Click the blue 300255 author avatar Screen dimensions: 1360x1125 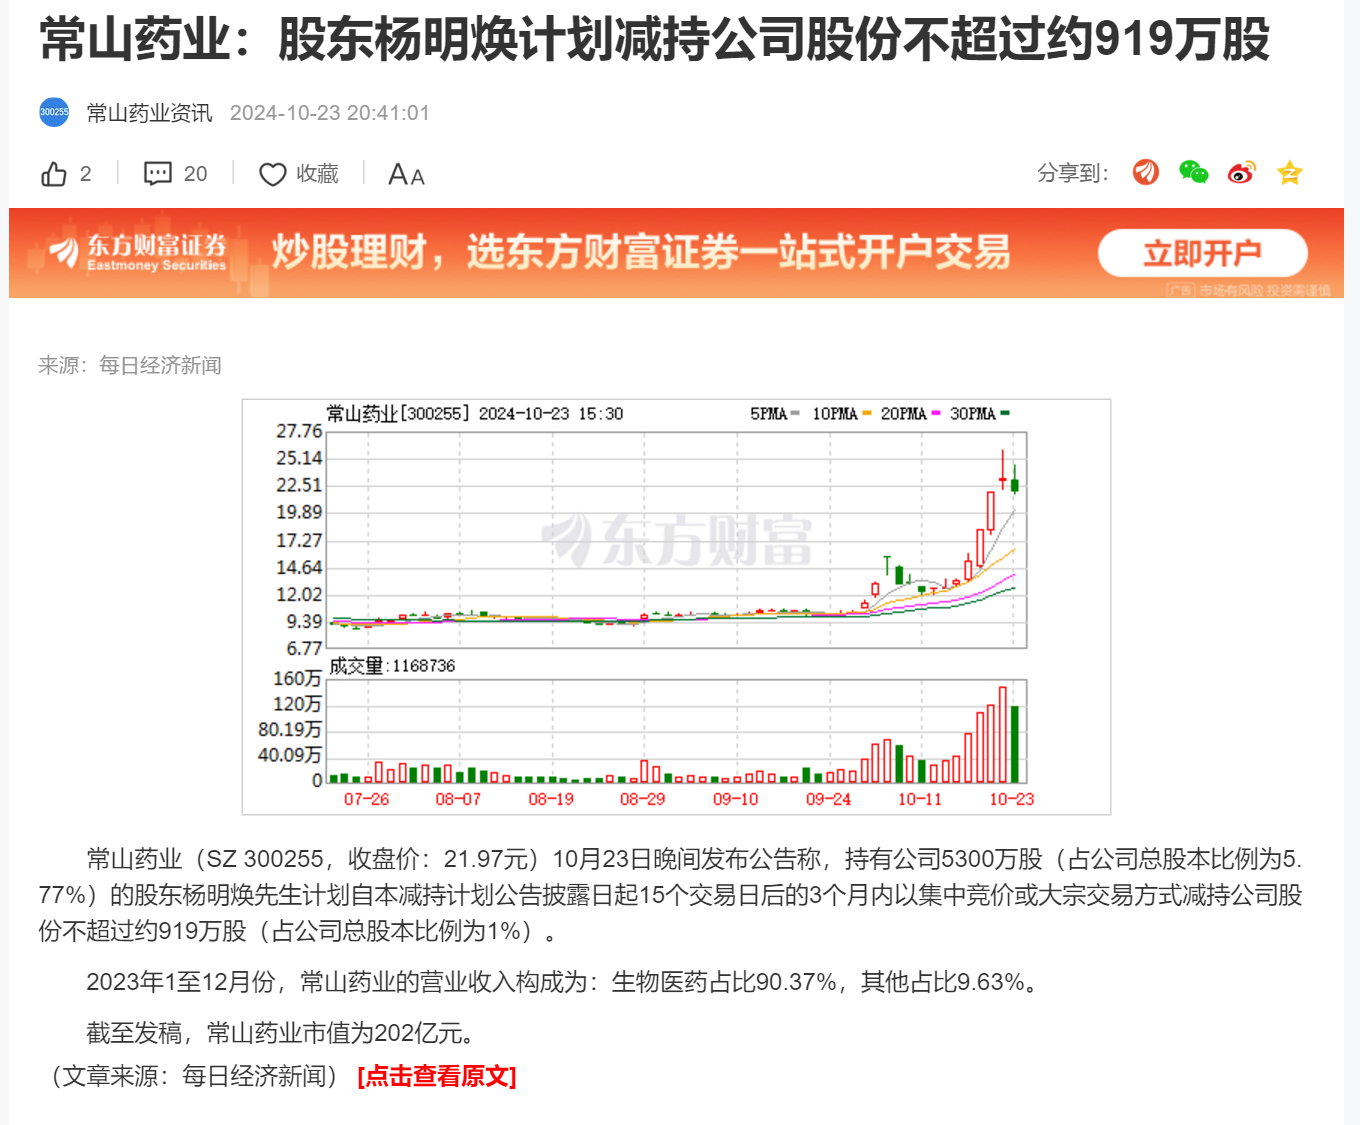coord(54,112)
